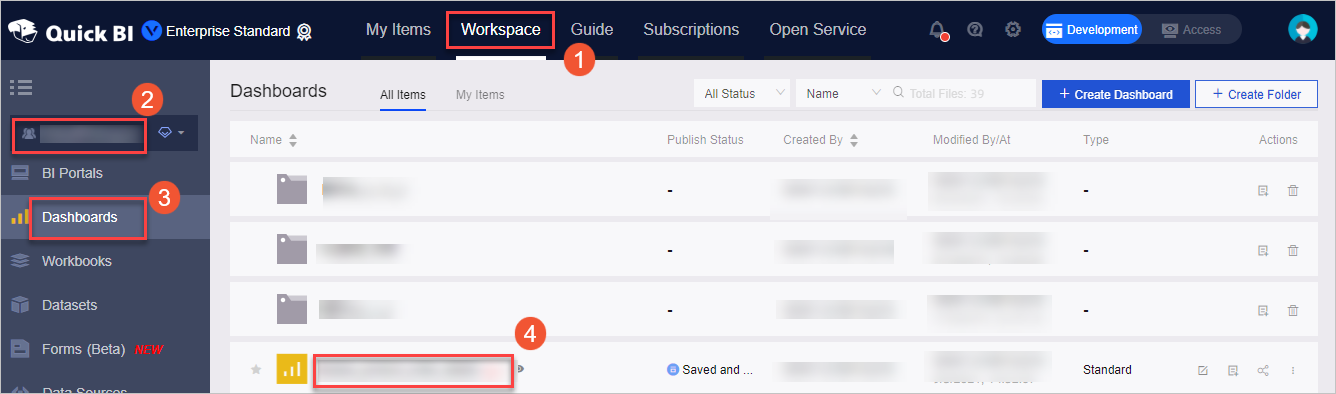The image size is (1336, 394).
Task: Open the topmost folder icon in list
Action: point(292,190)
